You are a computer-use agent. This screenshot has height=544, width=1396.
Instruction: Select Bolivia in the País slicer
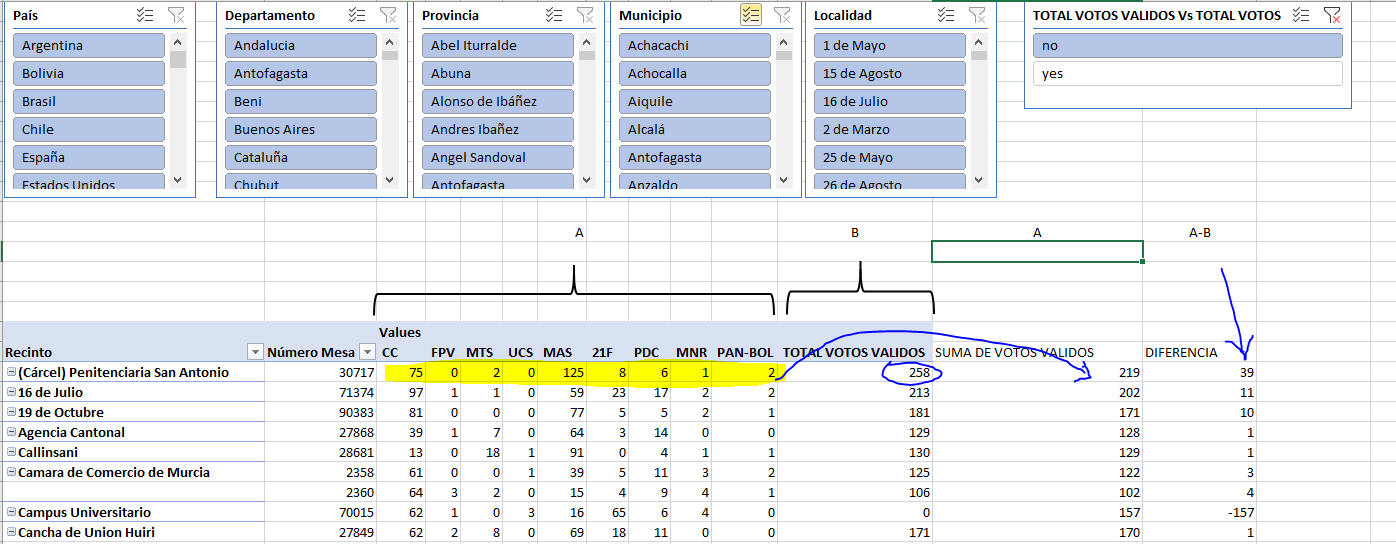click(89, 73)
